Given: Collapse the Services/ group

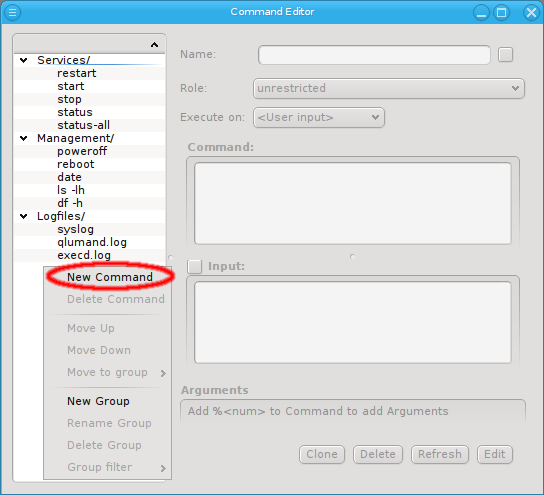Looking at the screenshot, I should click(x=24, y=60).
